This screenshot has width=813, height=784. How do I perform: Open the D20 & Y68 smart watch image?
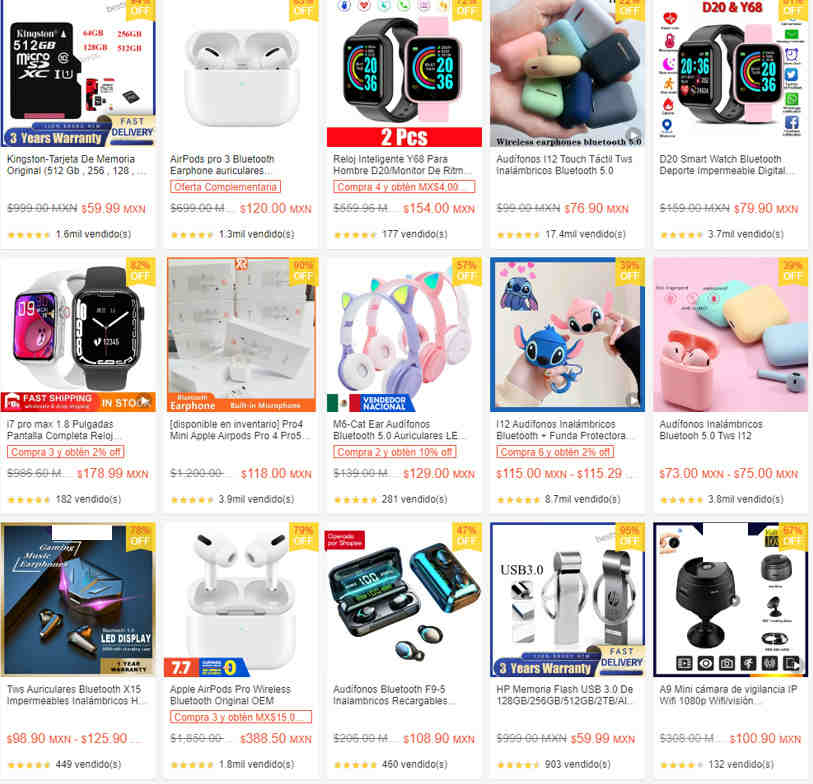coord(731,73)
